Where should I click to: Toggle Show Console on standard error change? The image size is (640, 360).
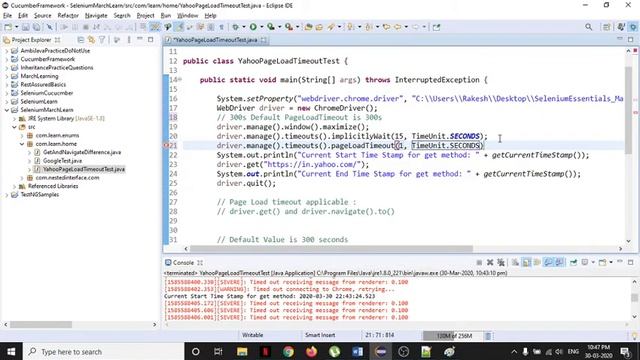[x=559, y=262]
